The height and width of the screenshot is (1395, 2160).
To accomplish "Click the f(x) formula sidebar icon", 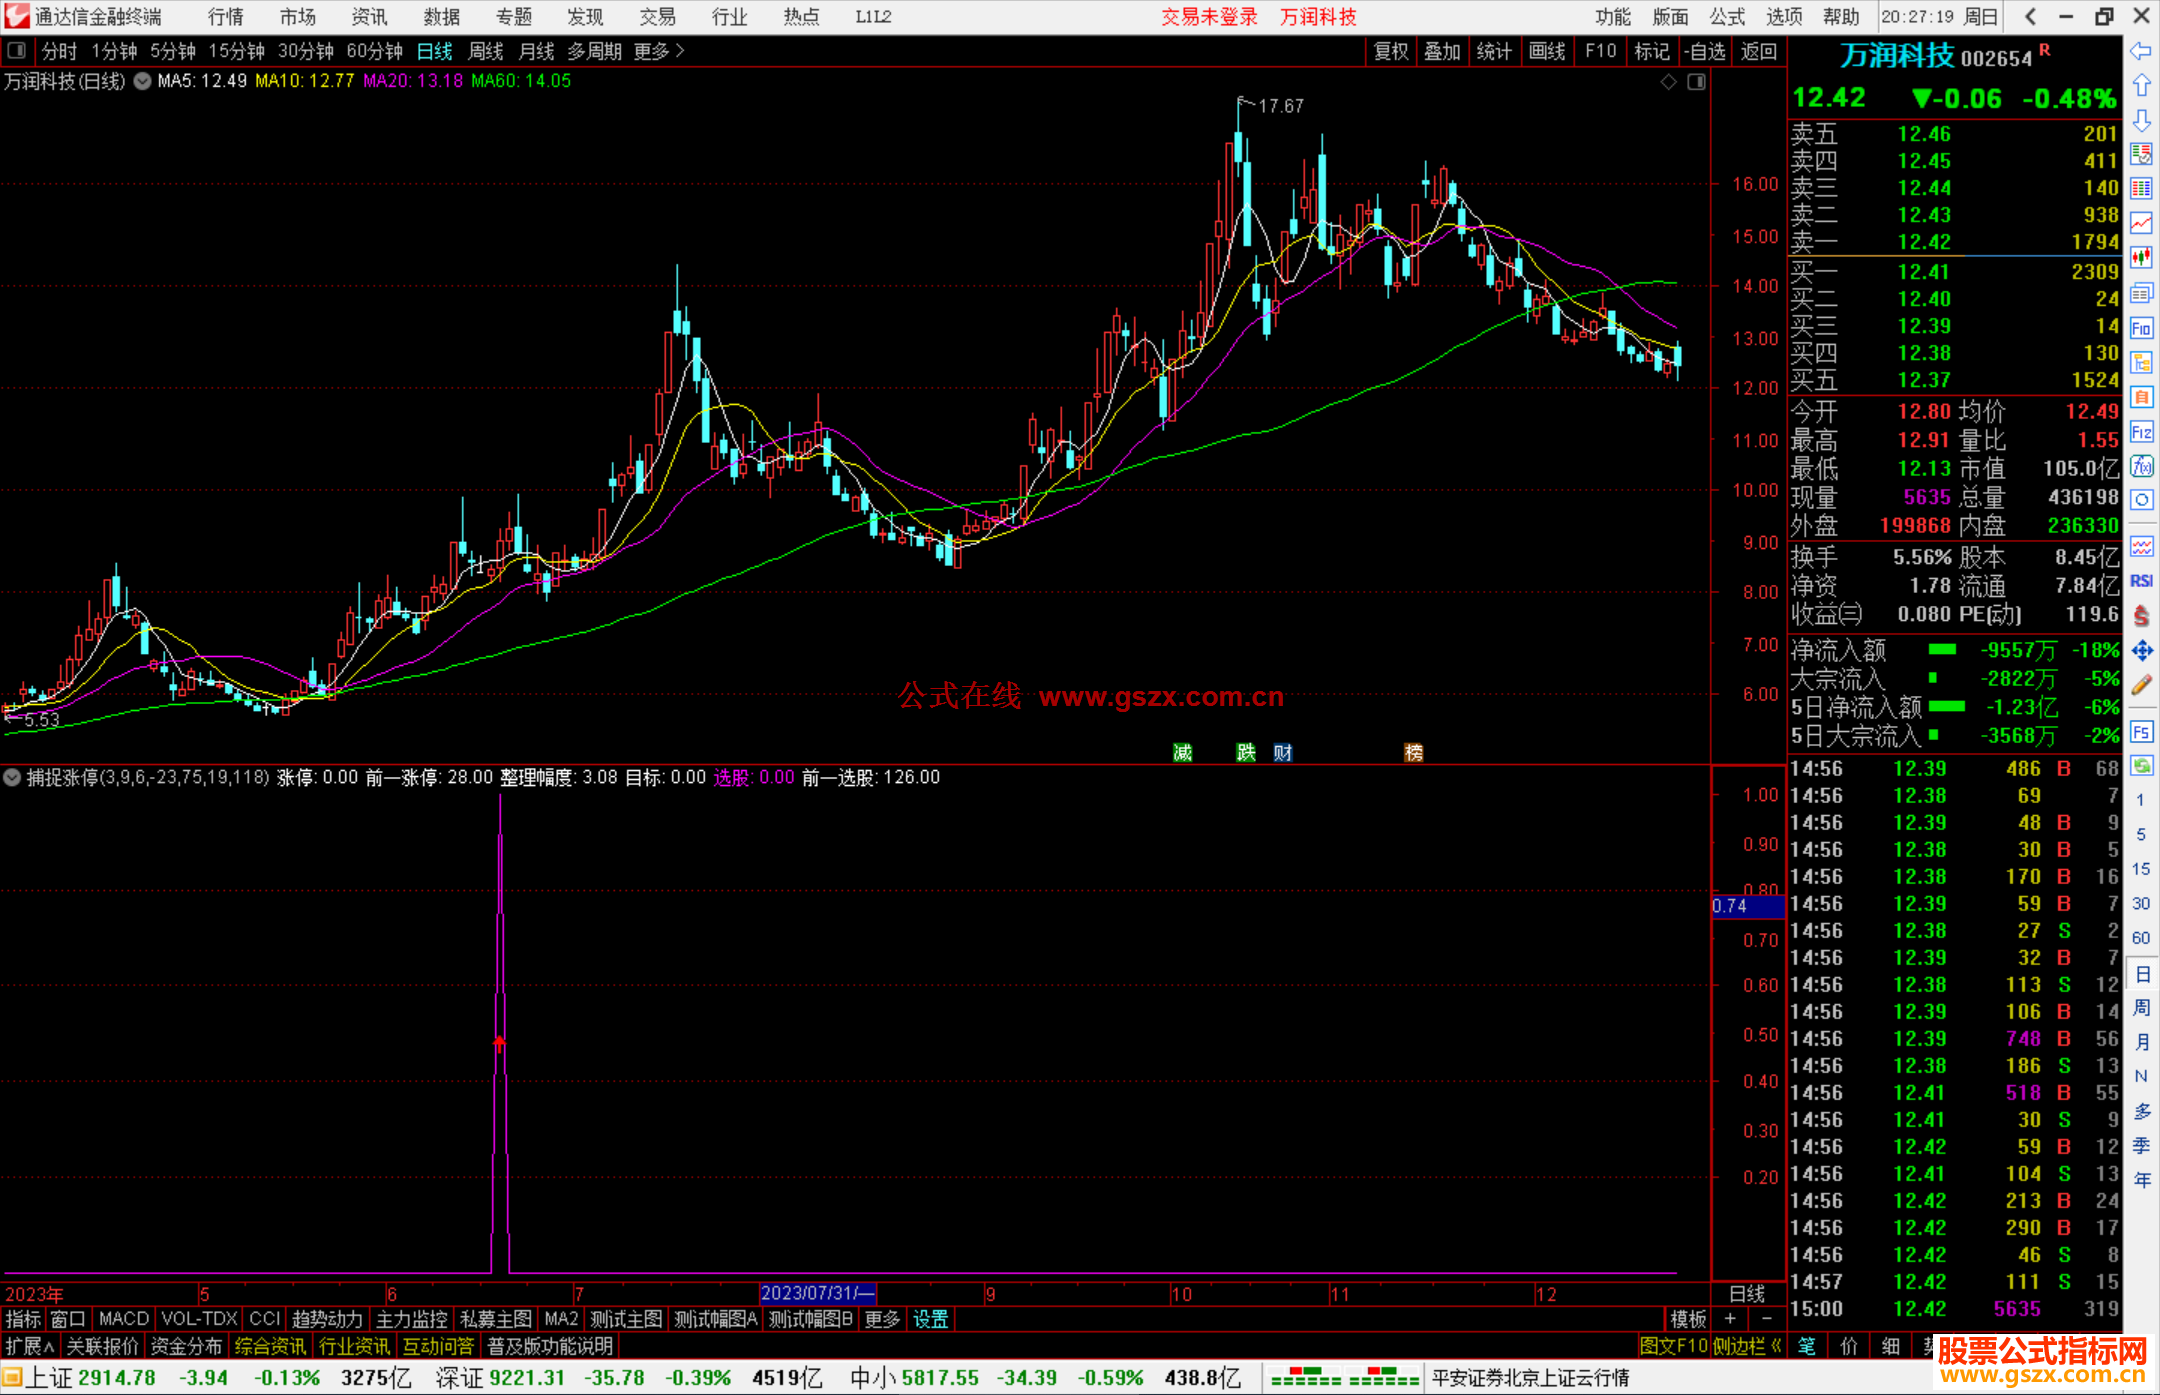I will click(x=2141, y=466).
